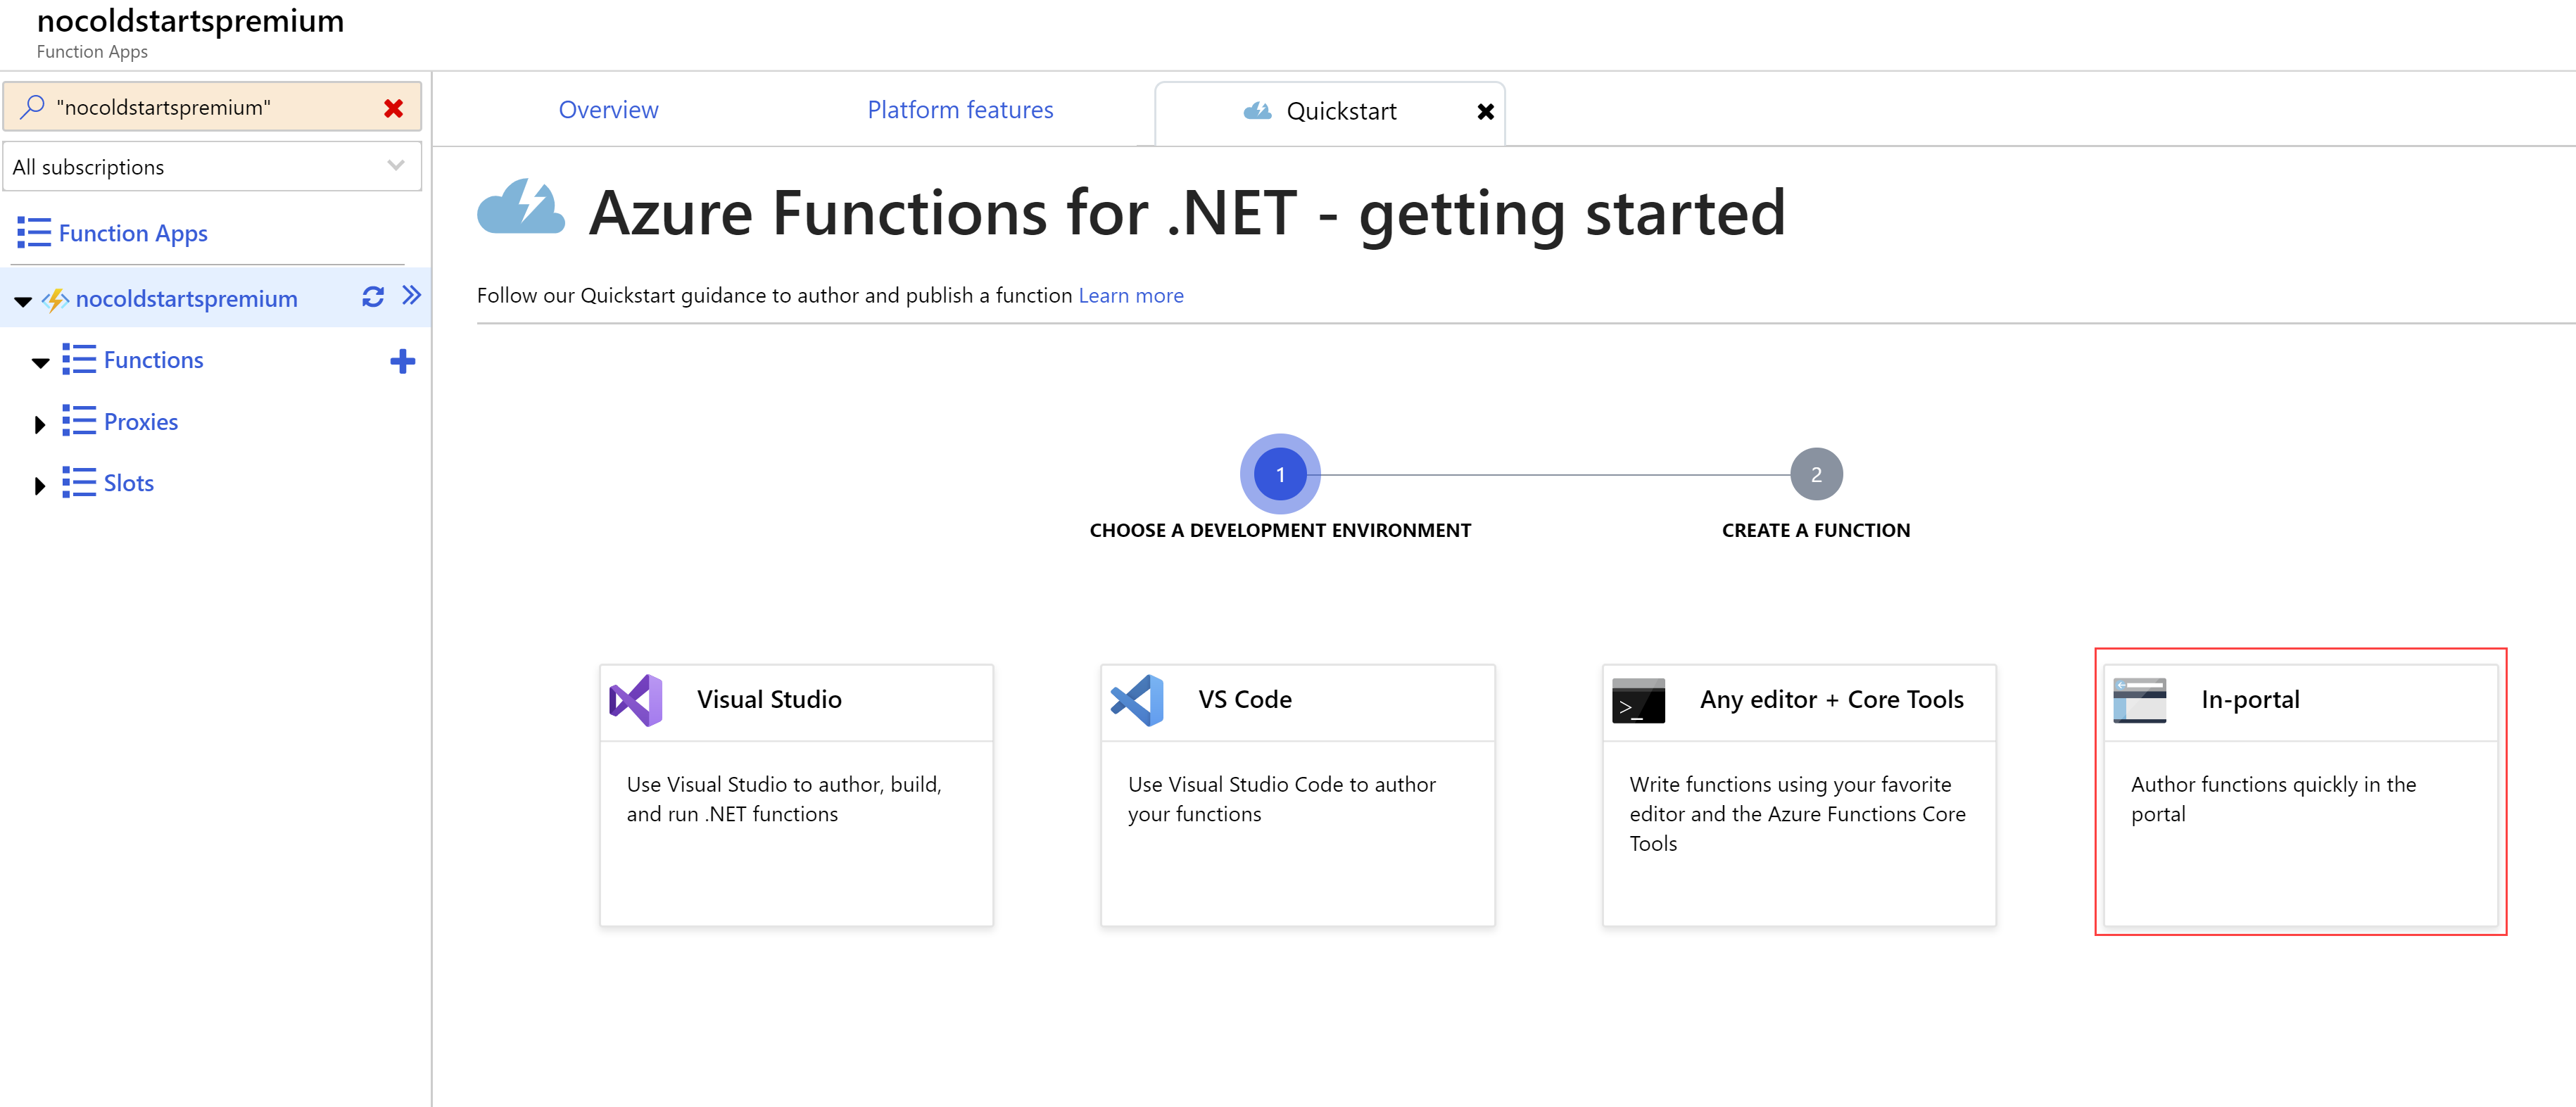Switch to the Platform features tab

point(960,110)
